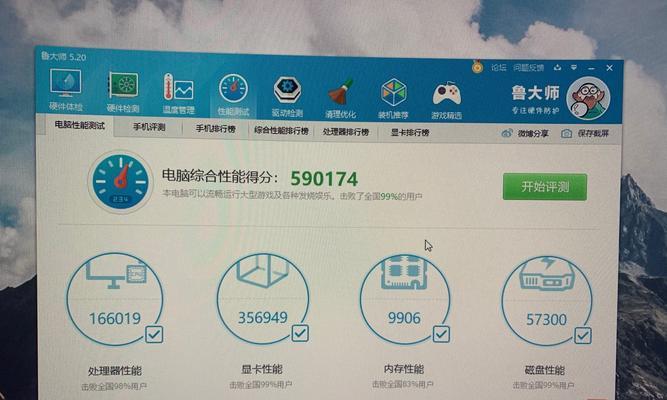This screenshot has height=400, width=667.
Task: Click the 显卡性能 label
Action: (x=262, y=369)
